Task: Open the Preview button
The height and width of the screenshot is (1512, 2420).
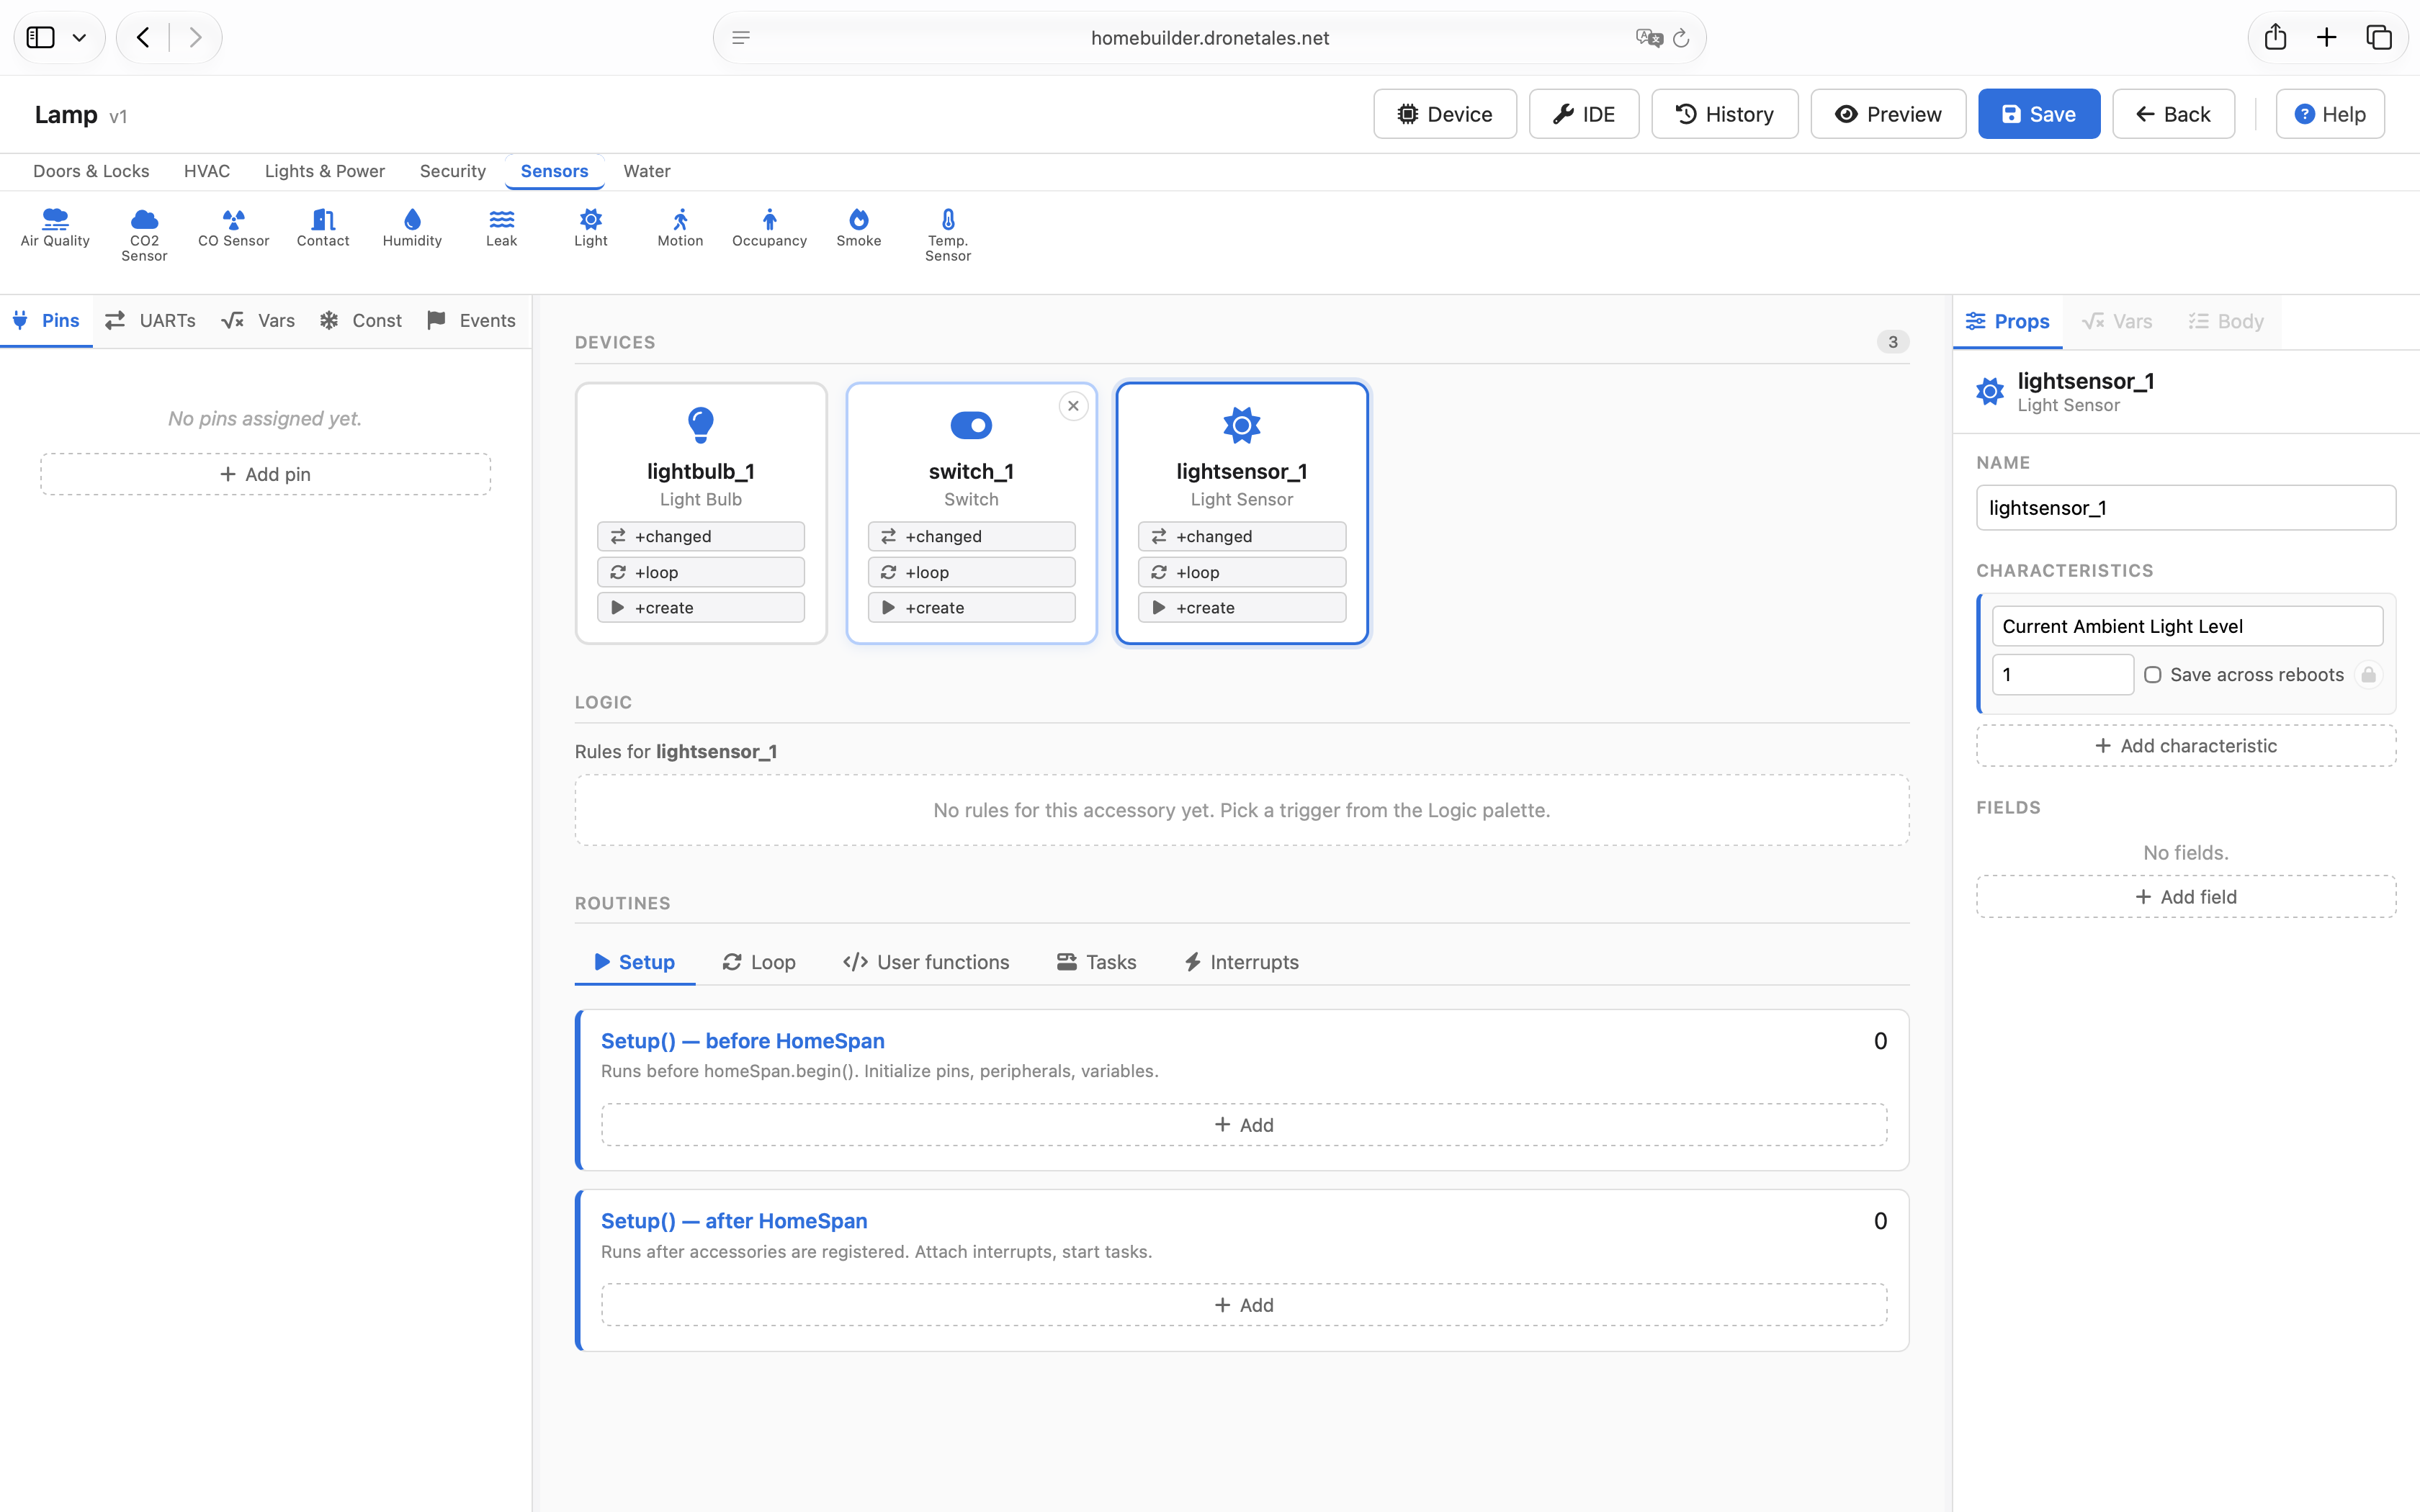Action: 1888,114
